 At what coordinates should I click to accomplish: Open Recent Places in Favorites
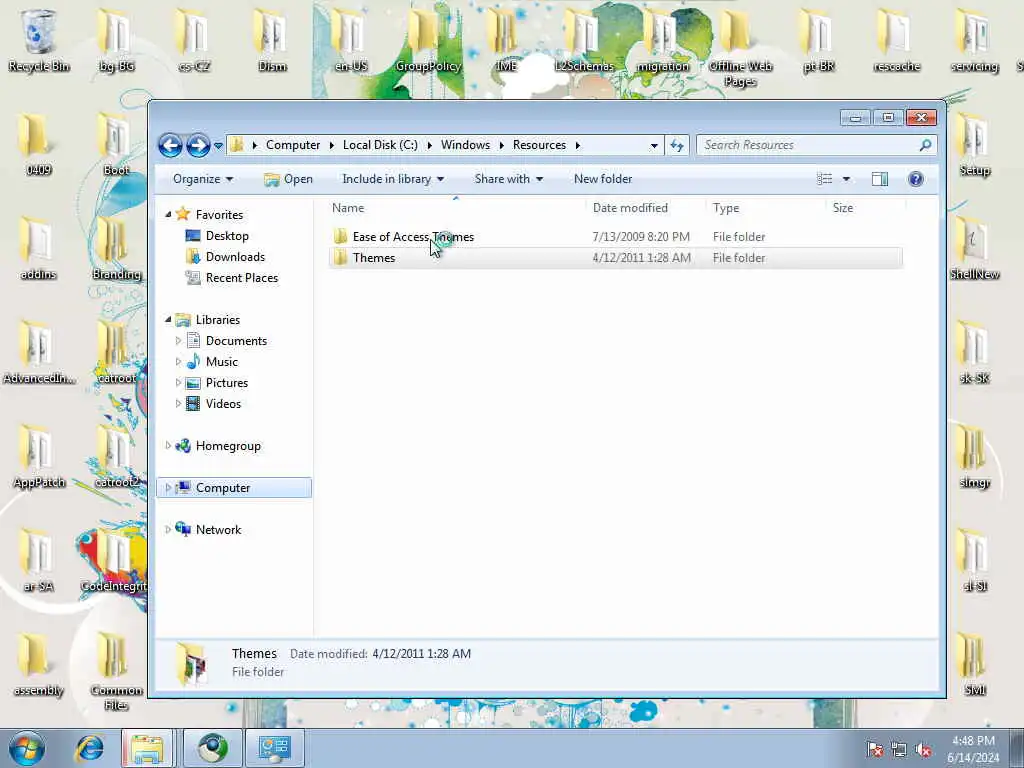[242, 278]
